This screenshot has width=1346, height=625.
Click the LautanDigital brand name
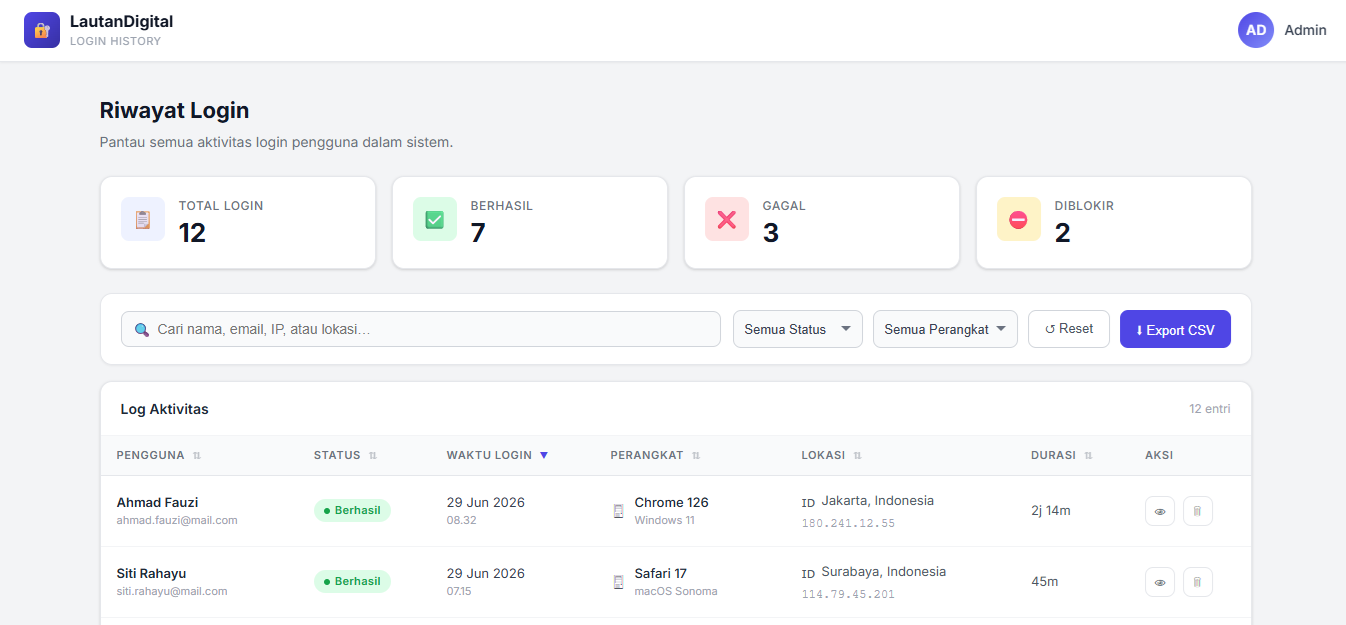121,21
